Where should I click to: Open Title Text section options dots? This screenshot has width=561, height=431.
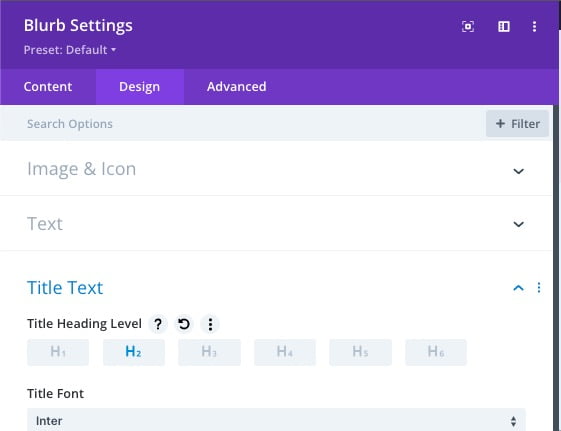pos(539,288)
